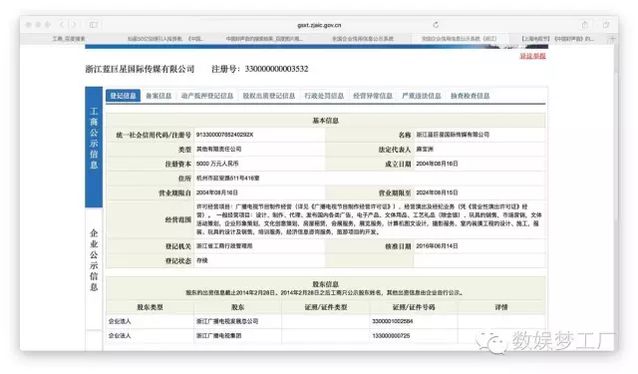Show all tabs with the tab overview icon

606,25
